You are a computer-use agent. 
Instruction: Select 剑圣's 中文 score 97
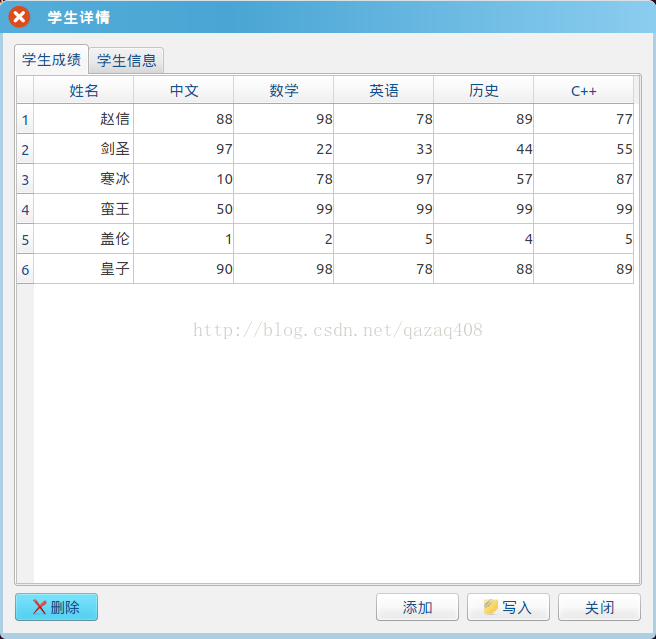point(184,149)
